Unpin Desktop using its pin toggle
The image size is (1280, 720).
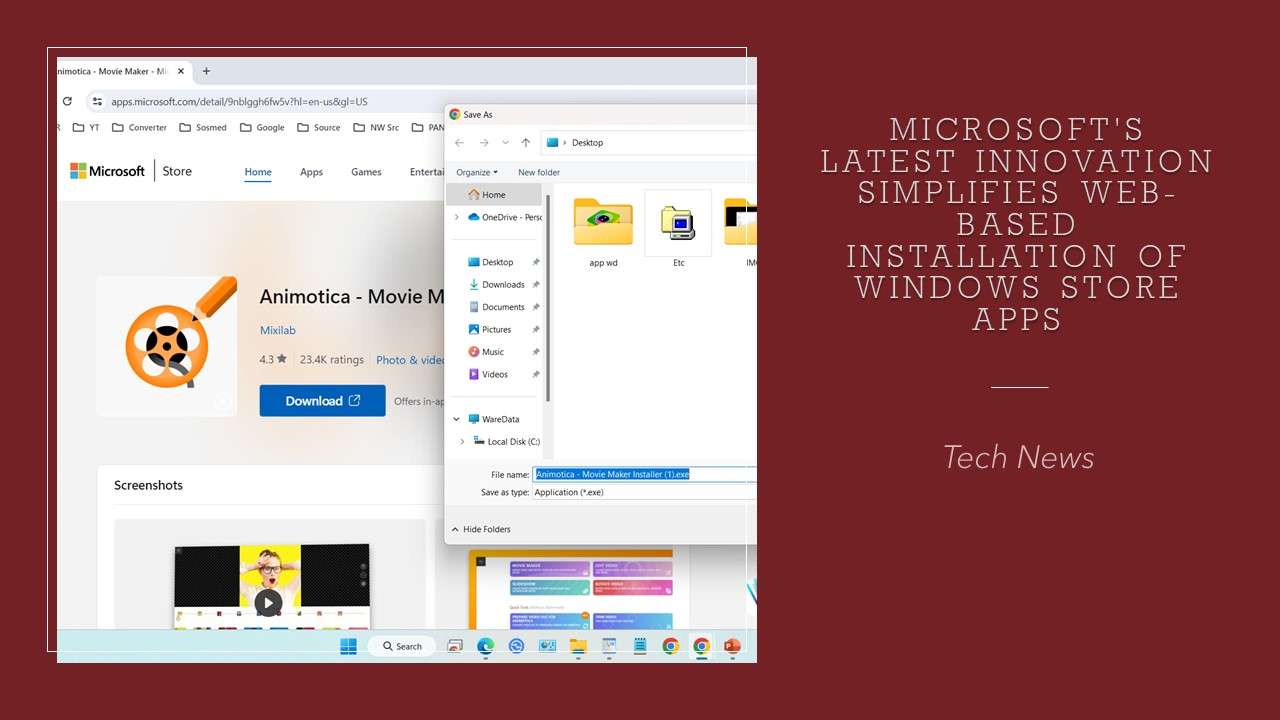pyautogui.click(x=537, y=262)
